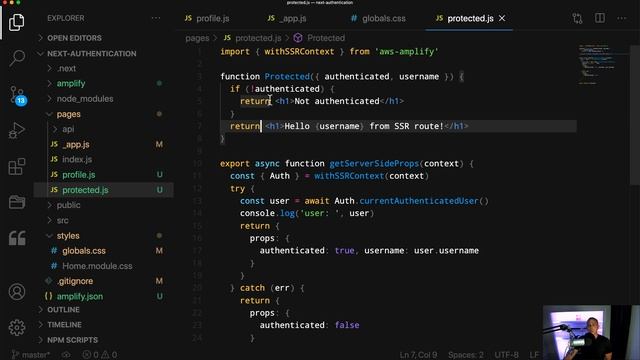Click the Protected symbol breadcrumb icon
This screenshot has height=360, width=640.
click(x=298, y=38)
